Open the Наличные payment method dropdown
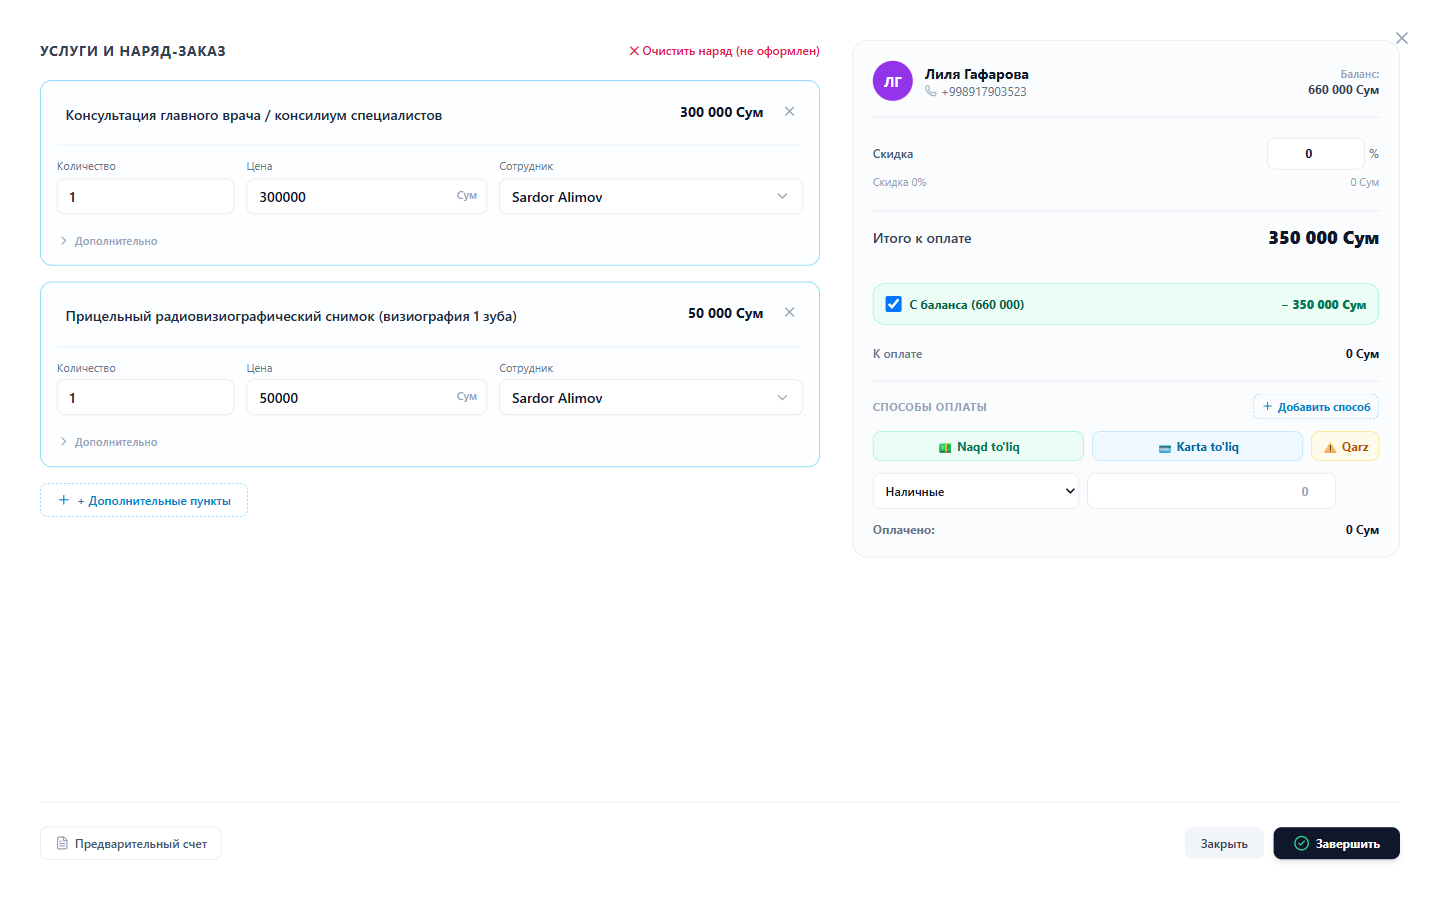1440x900 pixels. point(976,491)
